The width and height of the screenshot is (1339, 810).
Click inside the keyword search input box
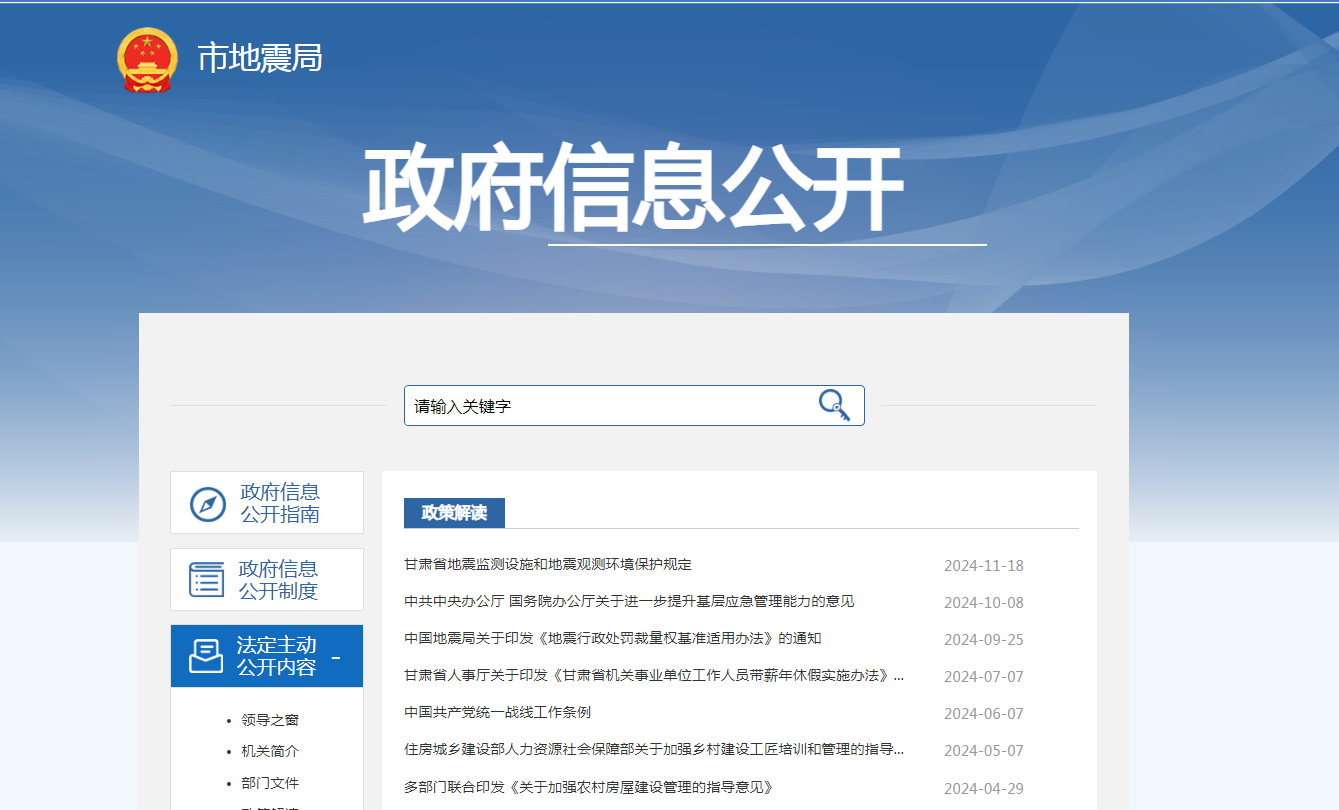click(600, 405)
